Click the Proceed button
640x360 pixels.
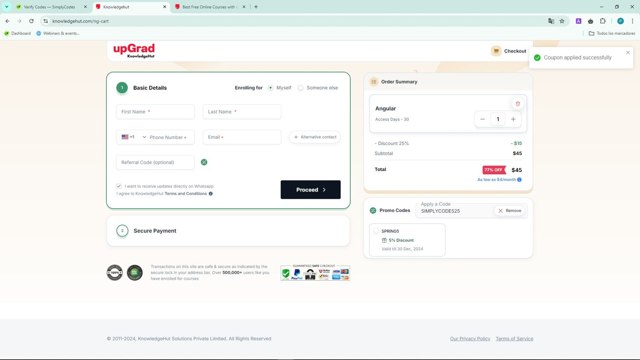click(x=311, y=190)
